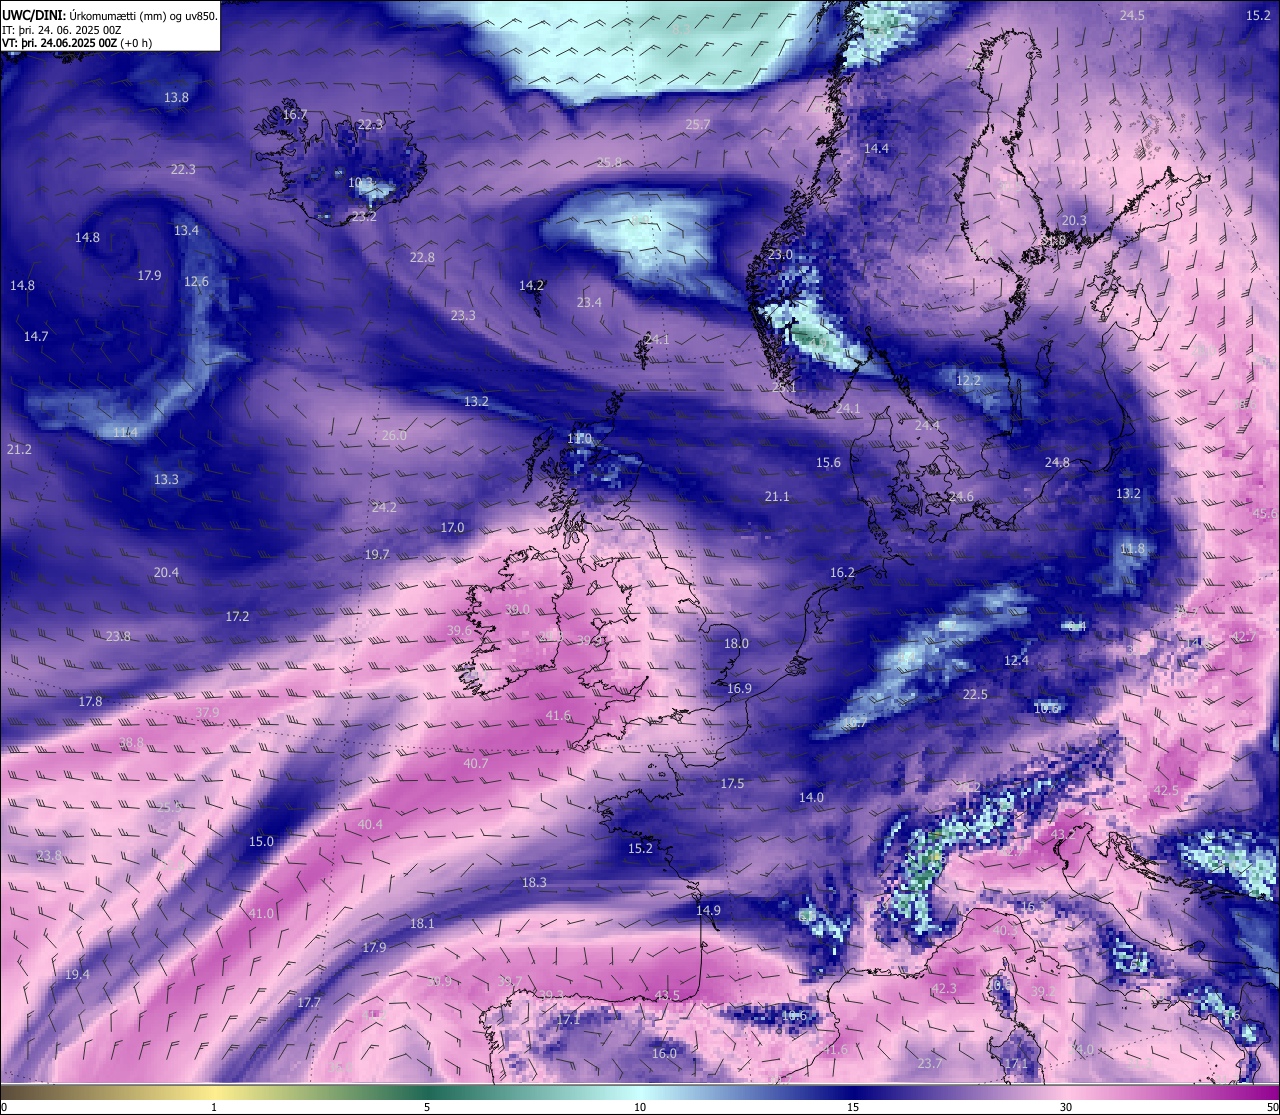Click the 14.9 value over southwest France

click(x=708, y=910)
